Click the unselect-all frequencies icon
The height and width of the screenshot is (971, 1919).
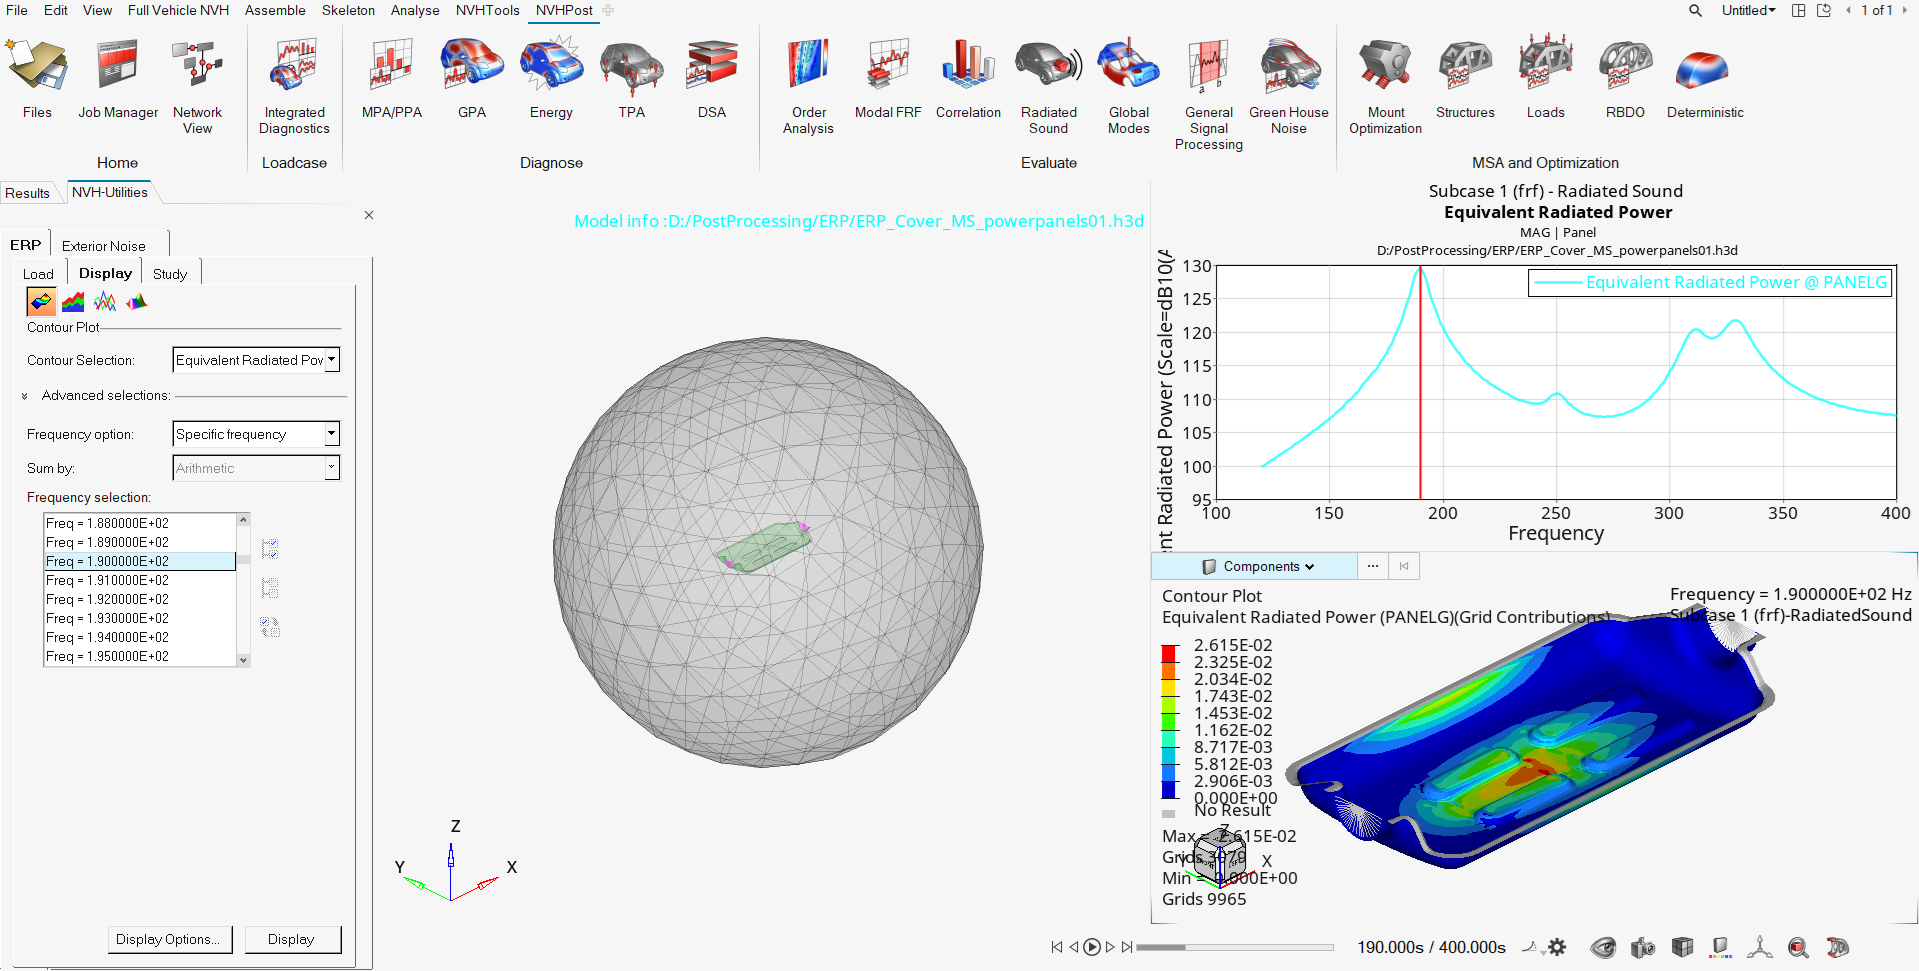coord(270,588)
